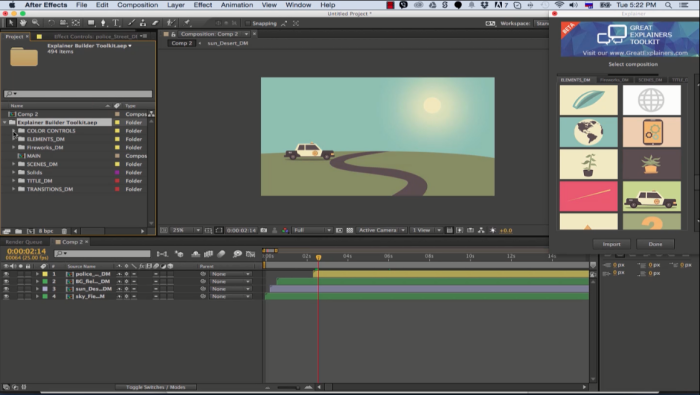Click the delete trash icon in Project panel
Screen dimensions: 700x395
[64, 231]
